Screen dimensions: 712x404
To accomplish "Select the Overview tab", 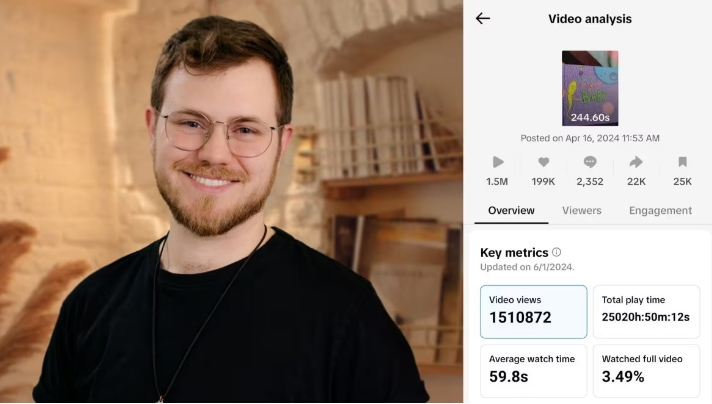I will click(x=511, y=211).
